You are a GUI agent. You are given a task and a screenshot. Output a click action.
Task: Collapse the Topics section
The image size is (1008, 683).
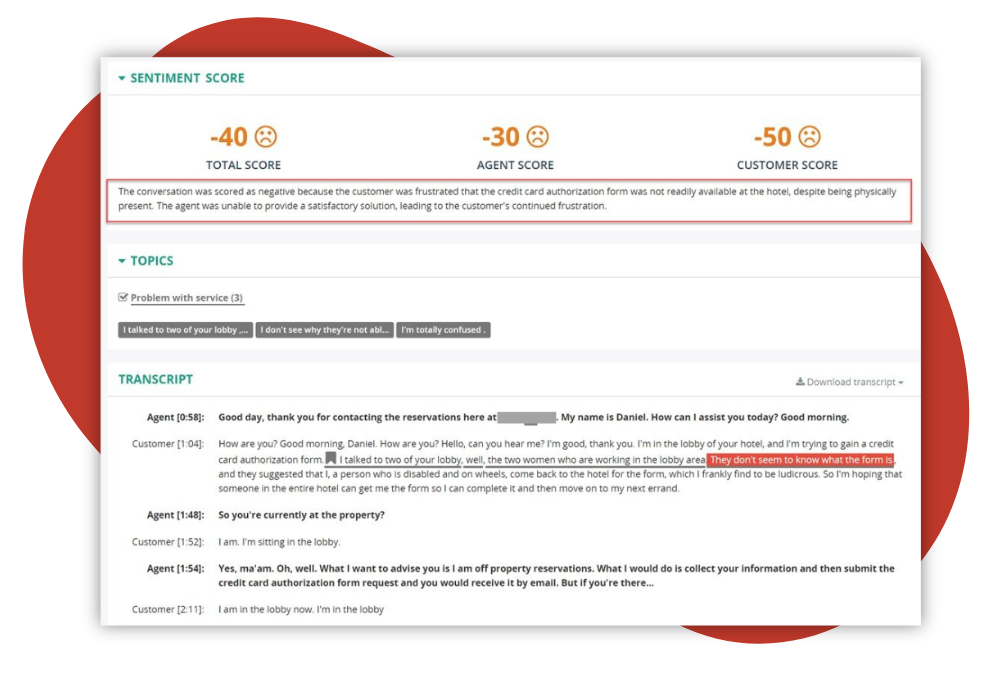122,261
